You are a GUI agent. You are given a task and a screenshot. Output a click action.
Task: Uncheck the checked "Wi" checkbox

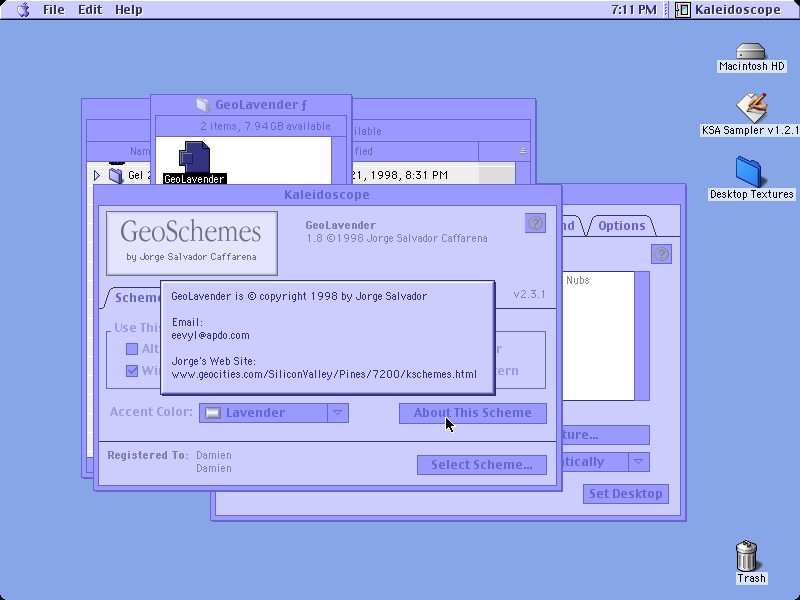(132, 371)
